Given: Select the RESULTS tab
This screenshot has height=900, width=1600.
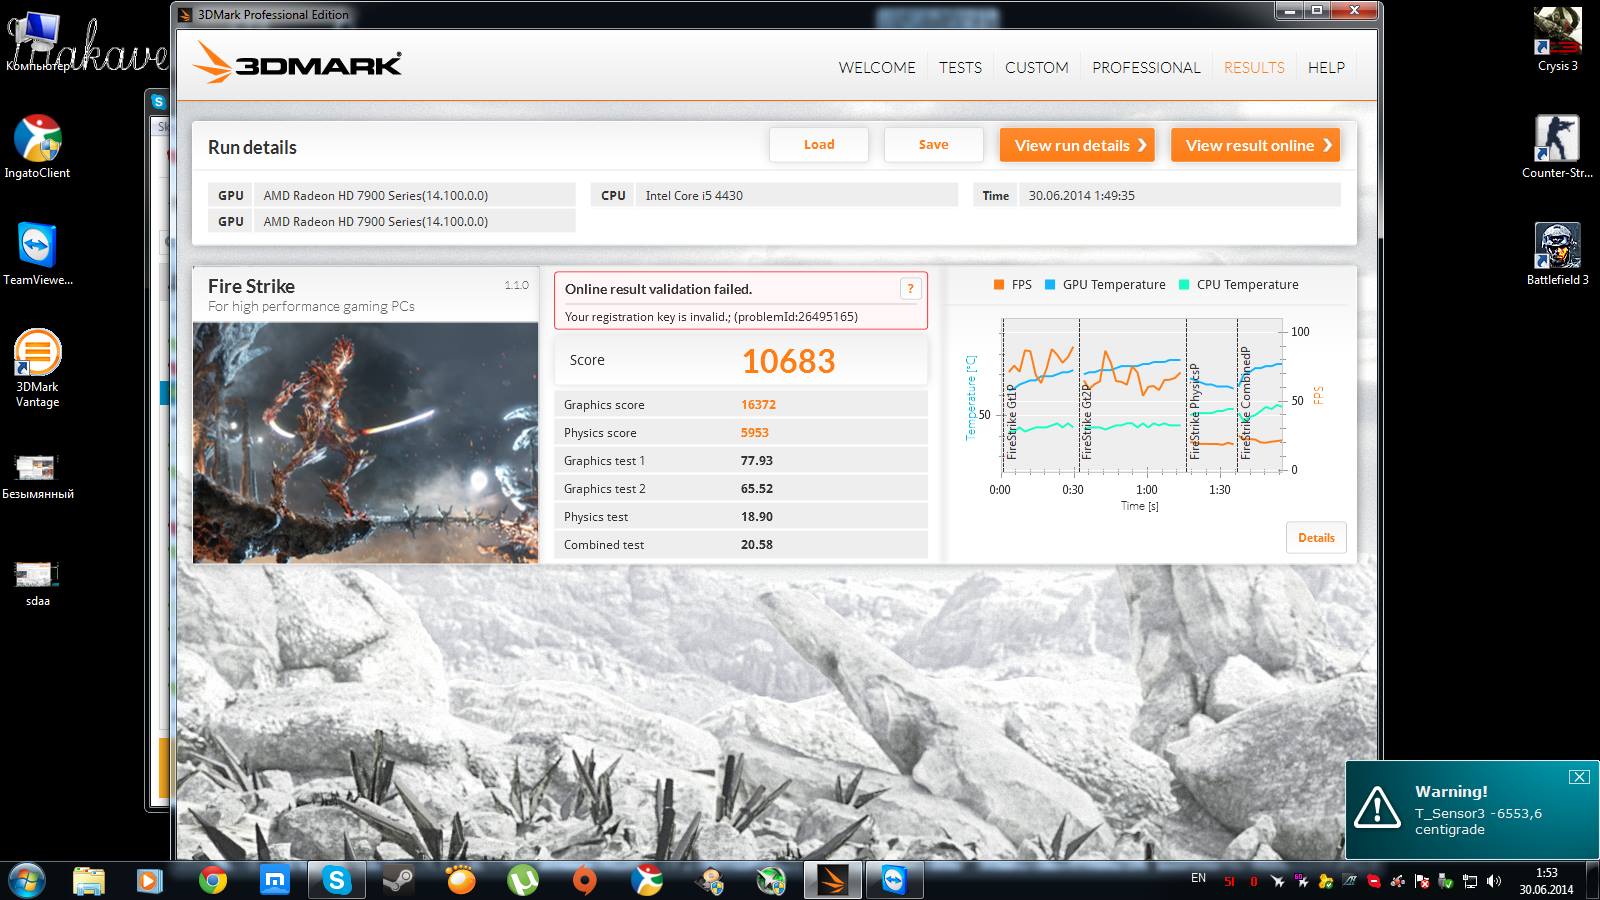Looking at the screenshot, I should point(1254,67).
